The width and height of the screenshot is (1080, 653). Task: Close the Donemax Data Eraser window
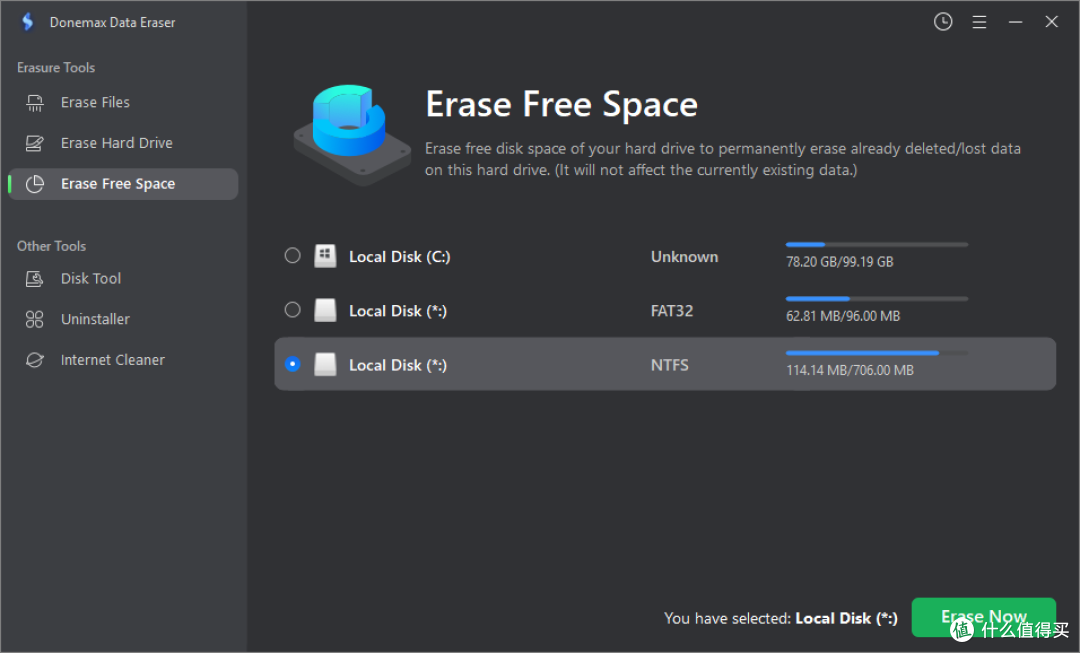coord(1051,22)
